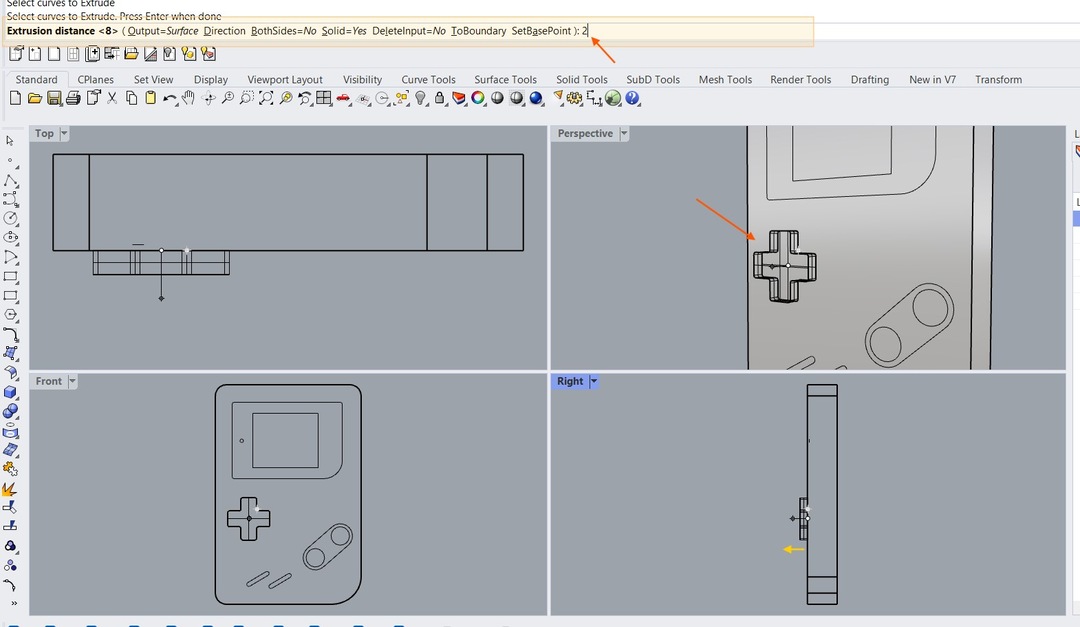This screenshot has height=627, width=1080.
Task: Launch Grasshopper from the green icon
Action: click(x=613, y=99)
